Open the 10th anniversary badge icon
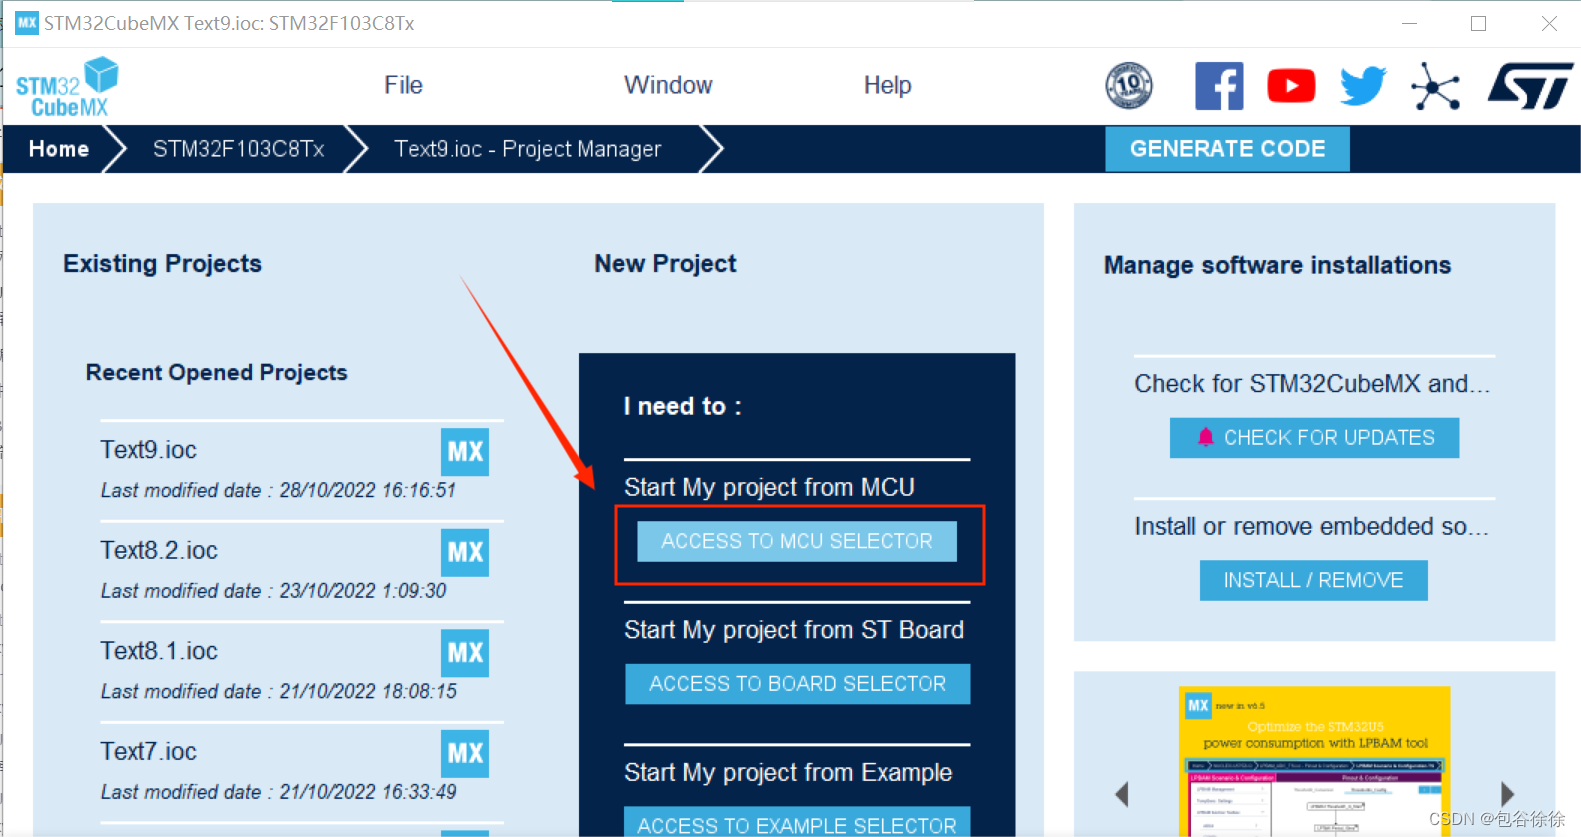 click(1129, 85)
